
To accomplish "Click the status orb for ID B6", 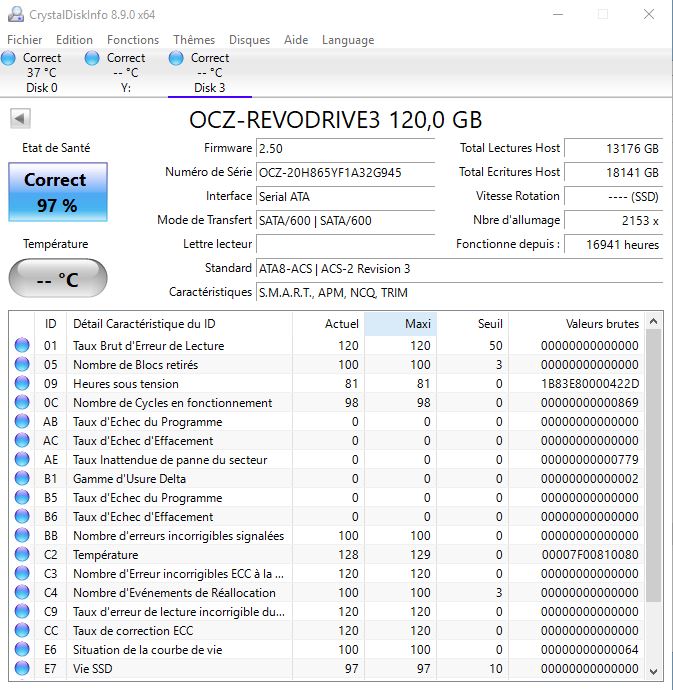I will (22, 516).
